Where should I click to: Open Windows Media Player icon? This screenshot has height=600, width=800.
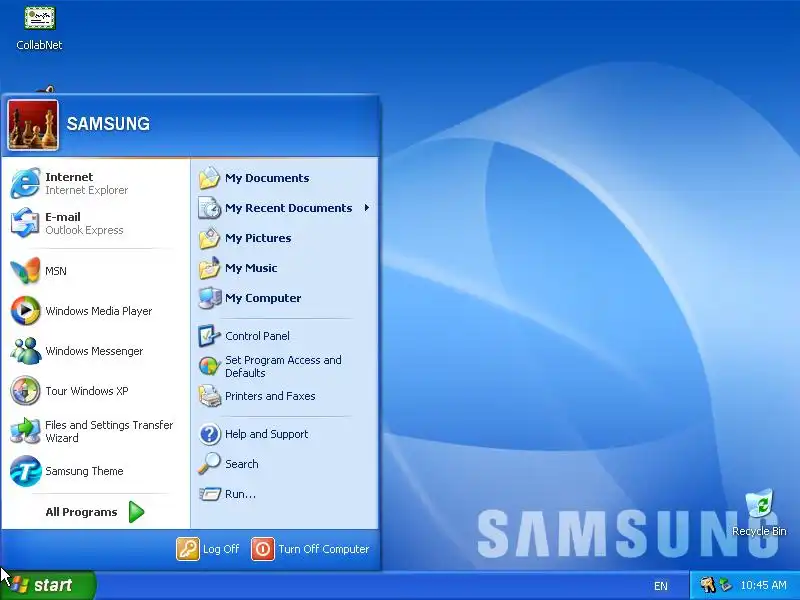[x=25, y=310]
